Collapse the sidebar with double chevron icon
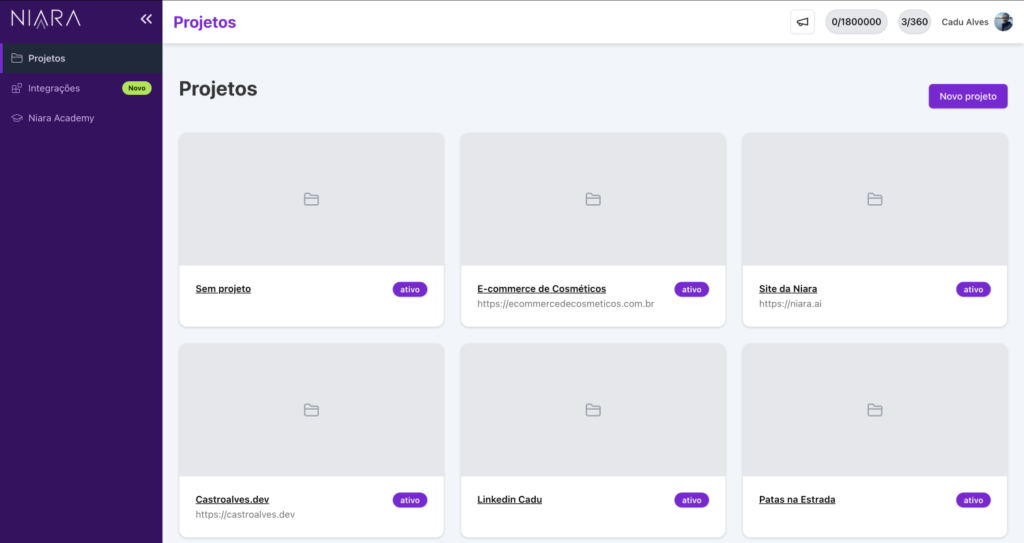Image resolution: width=1024 pixels, height=543 pixels. pyautogui.click(x=146, y=19)
